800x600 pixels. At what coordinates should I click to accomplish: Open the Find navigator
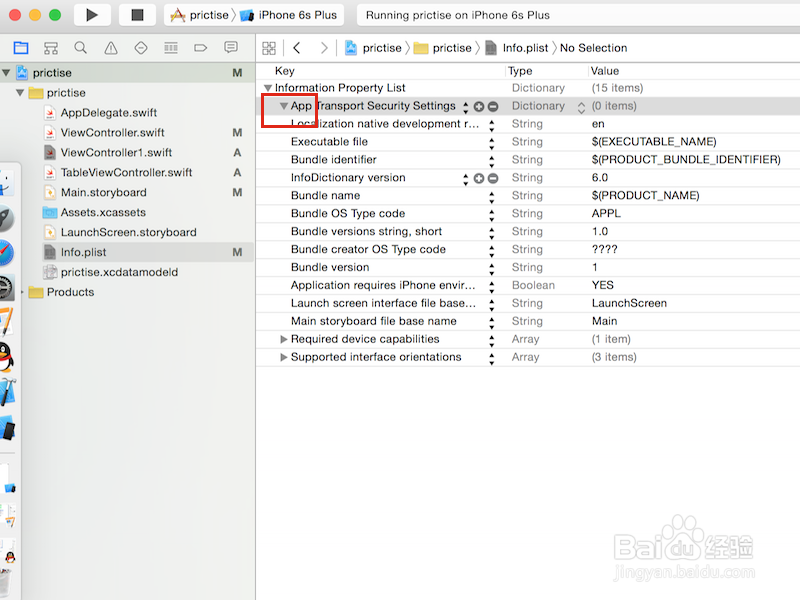(81, 48)
